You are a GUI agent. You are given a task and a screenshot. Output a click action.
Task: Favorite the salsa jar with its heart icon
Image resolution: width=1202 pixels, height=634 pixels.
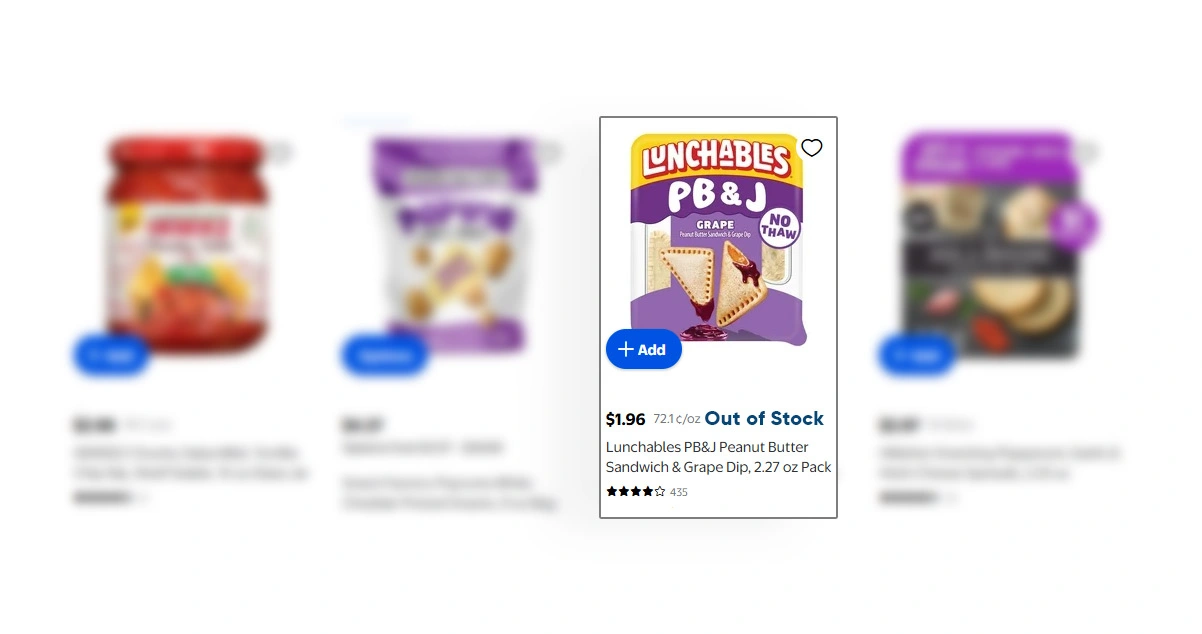pos(279,152)
